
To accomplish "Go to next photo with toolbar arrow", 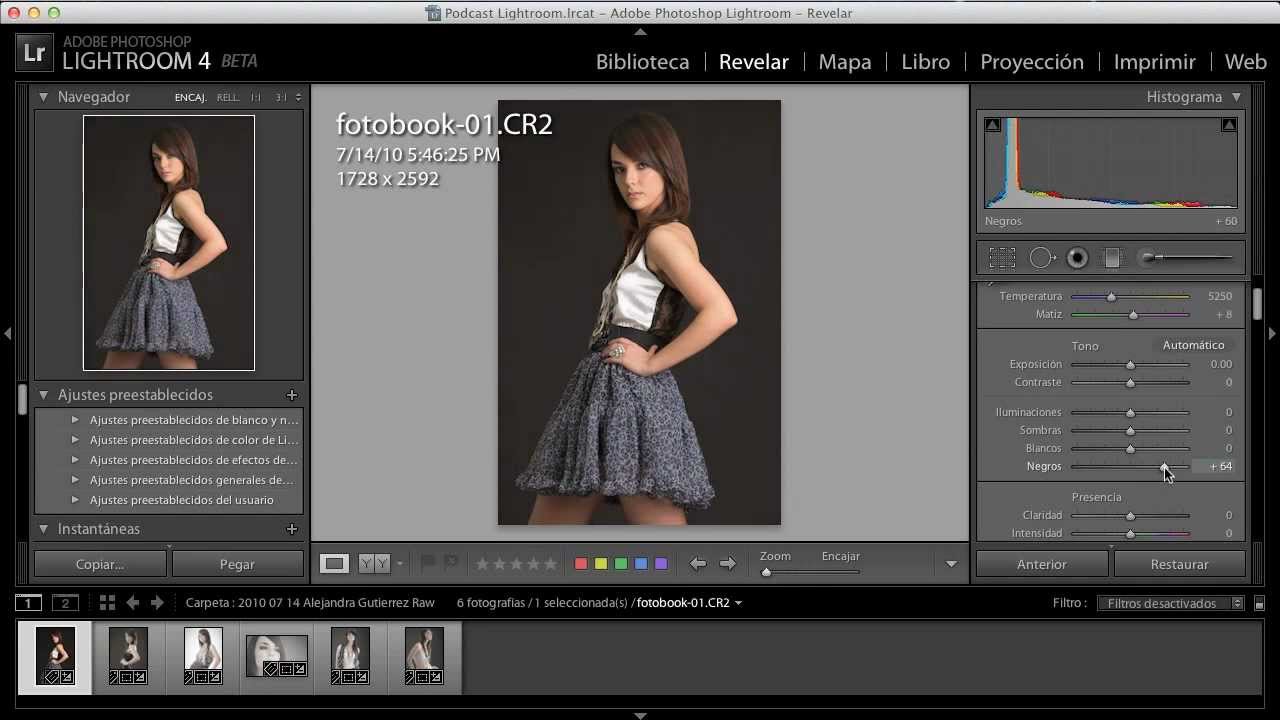I will point(728,564).
